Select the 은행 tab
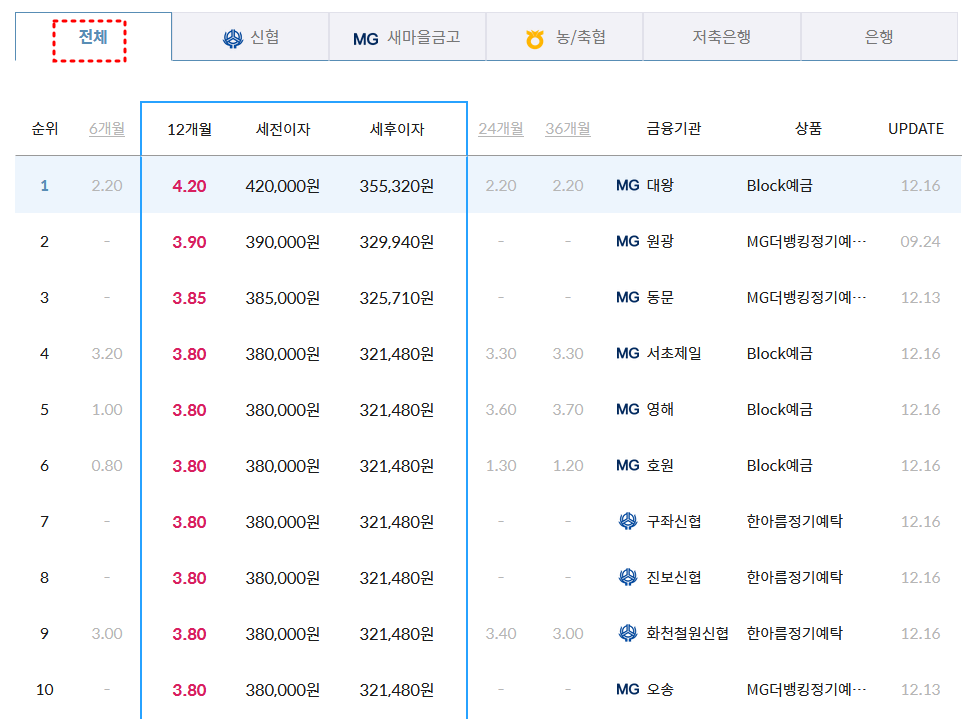 click(879, 37)
